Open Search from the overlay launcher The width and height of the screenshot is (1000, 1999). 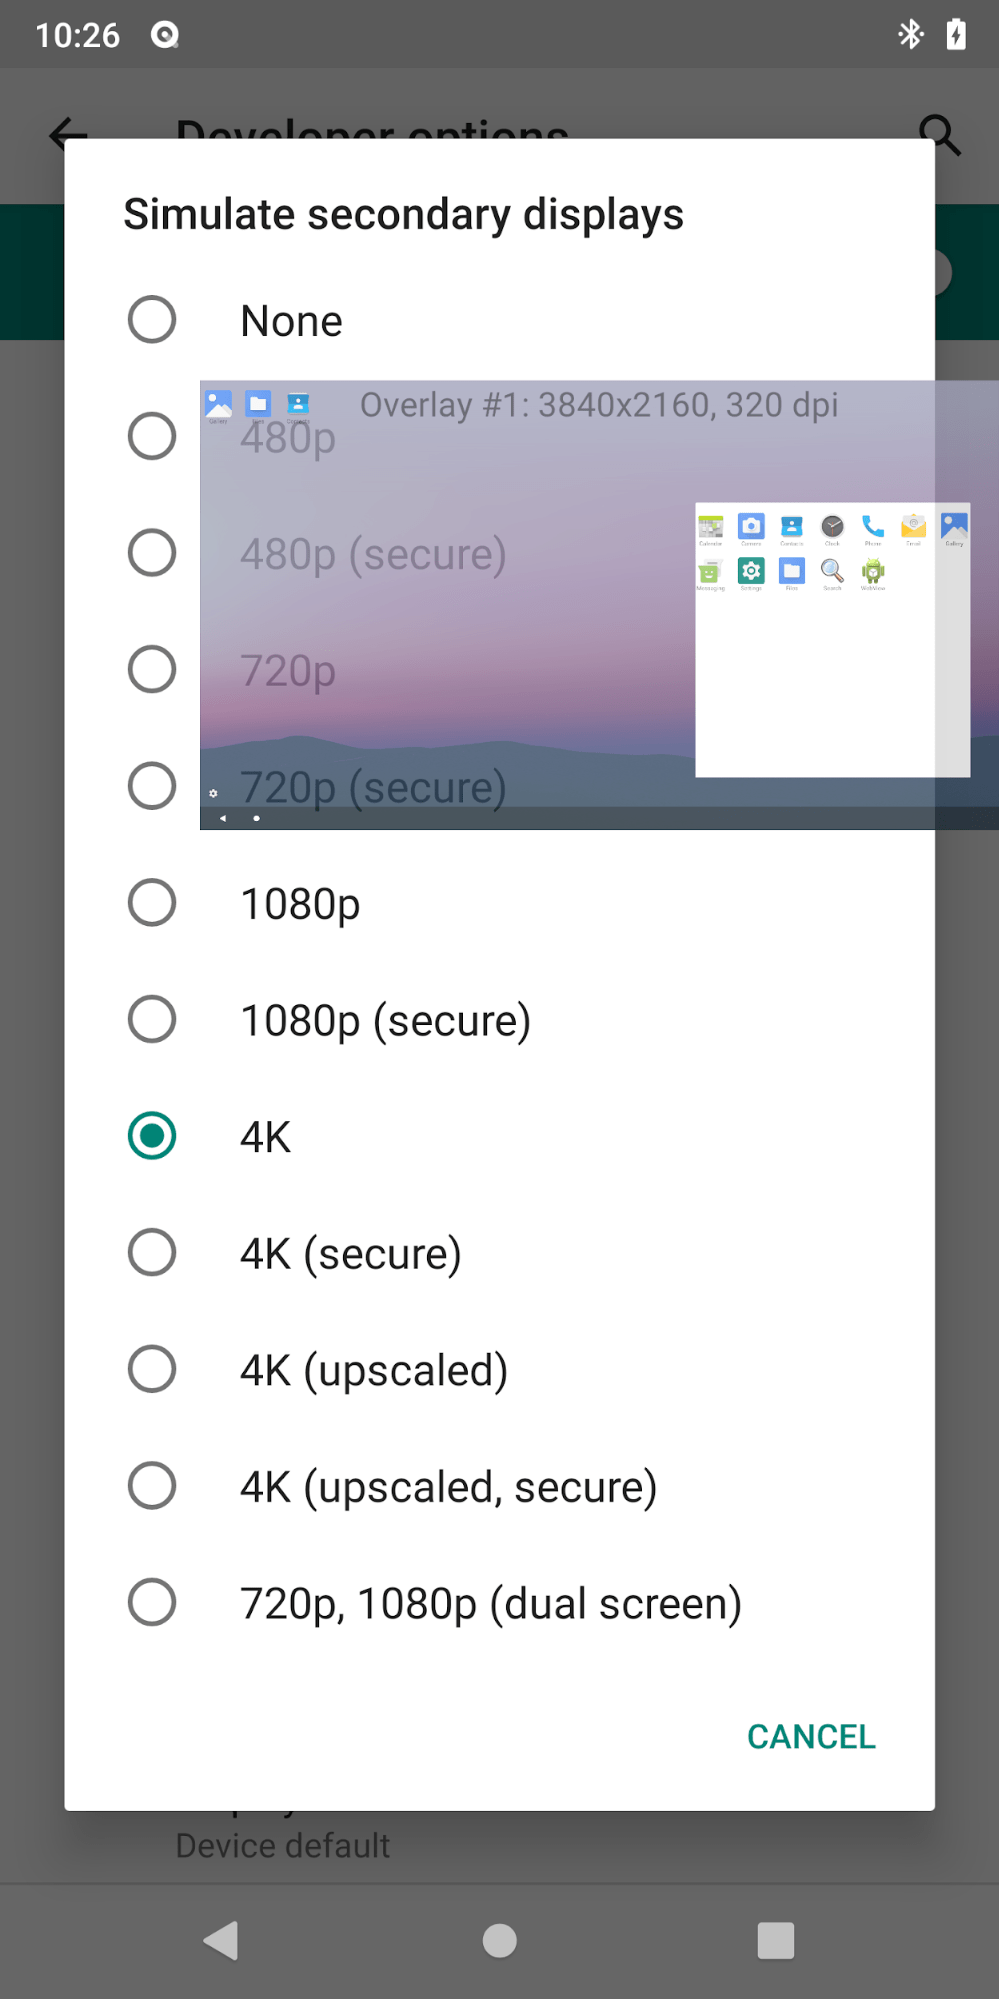point(831,570)
